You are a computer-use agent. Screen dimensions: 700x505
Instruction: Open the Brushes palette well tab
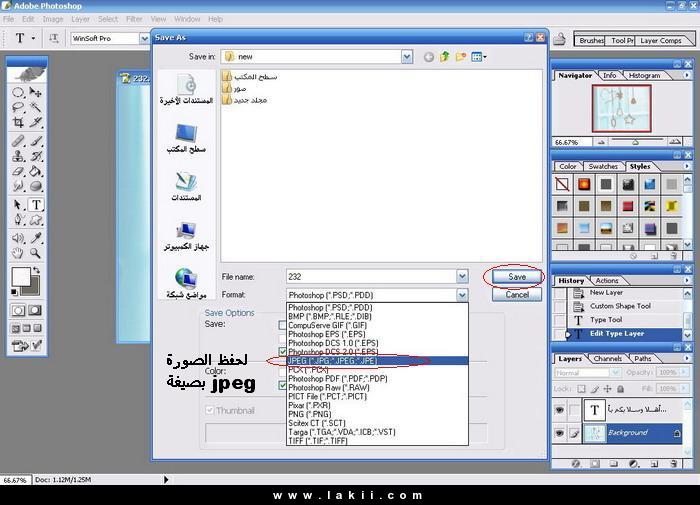tap(590, 40)
